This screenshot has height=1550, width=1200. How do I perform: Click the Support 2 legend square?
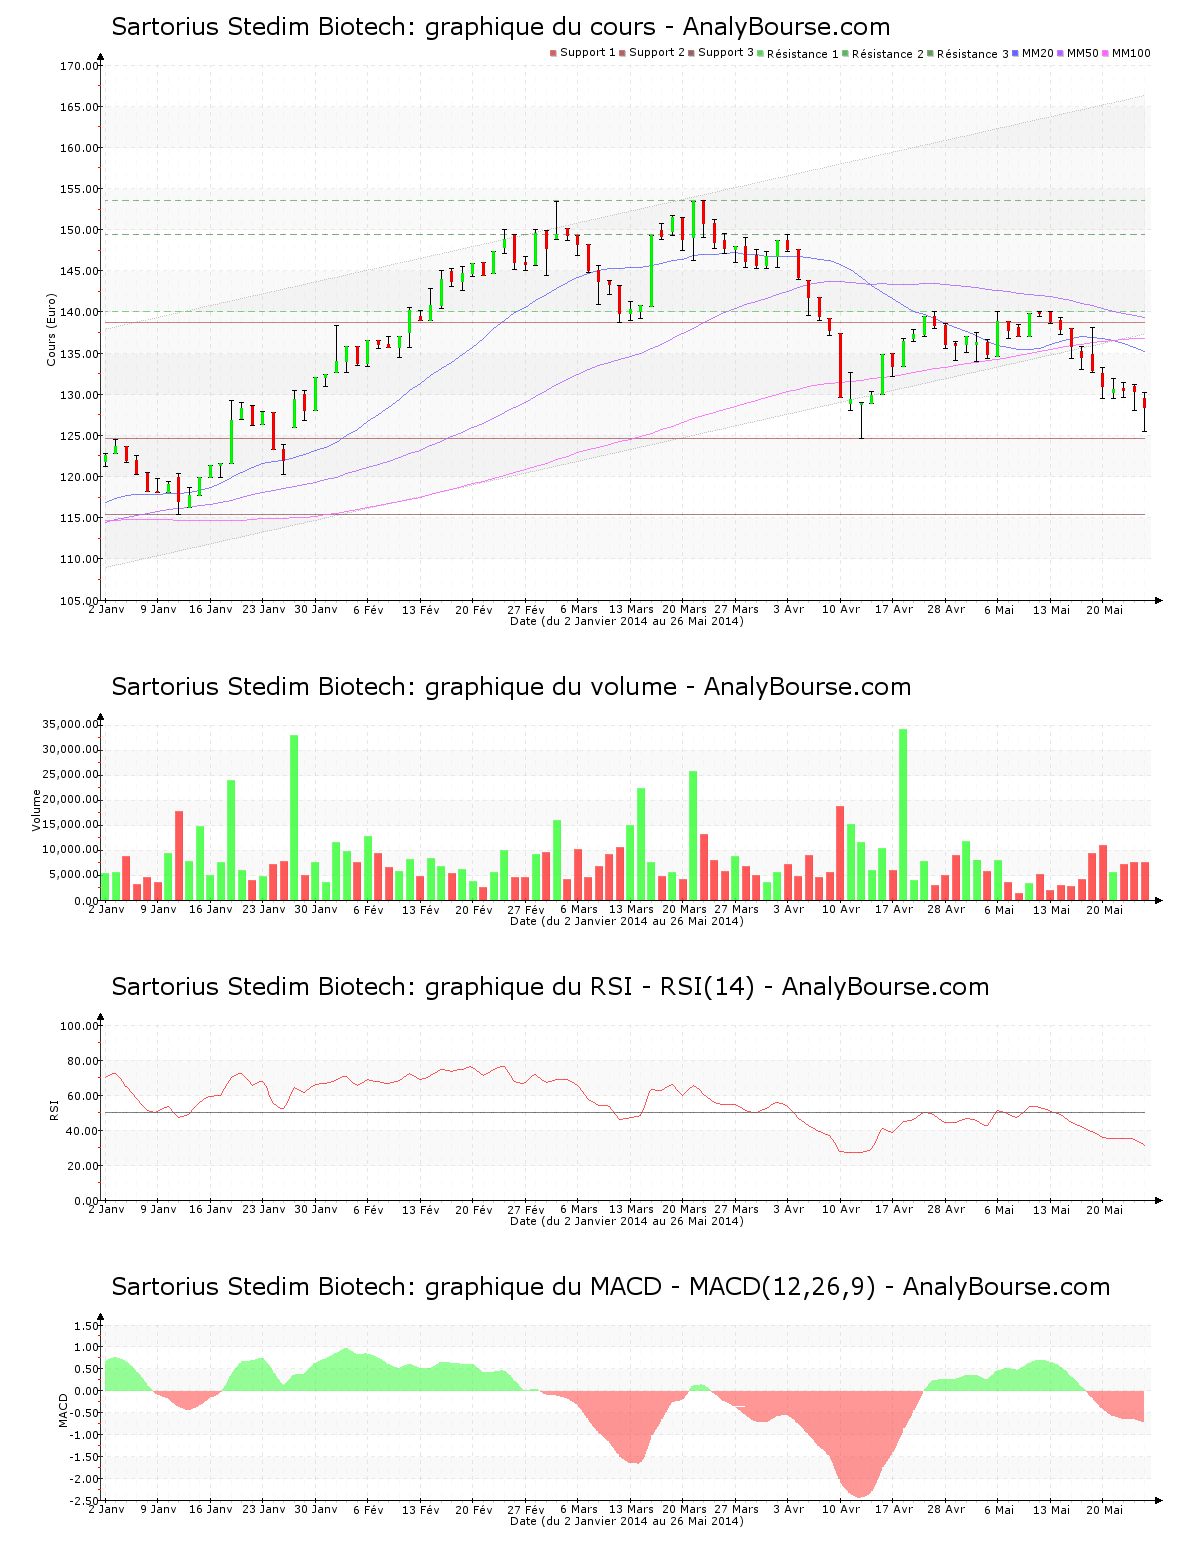pos(622,53)
